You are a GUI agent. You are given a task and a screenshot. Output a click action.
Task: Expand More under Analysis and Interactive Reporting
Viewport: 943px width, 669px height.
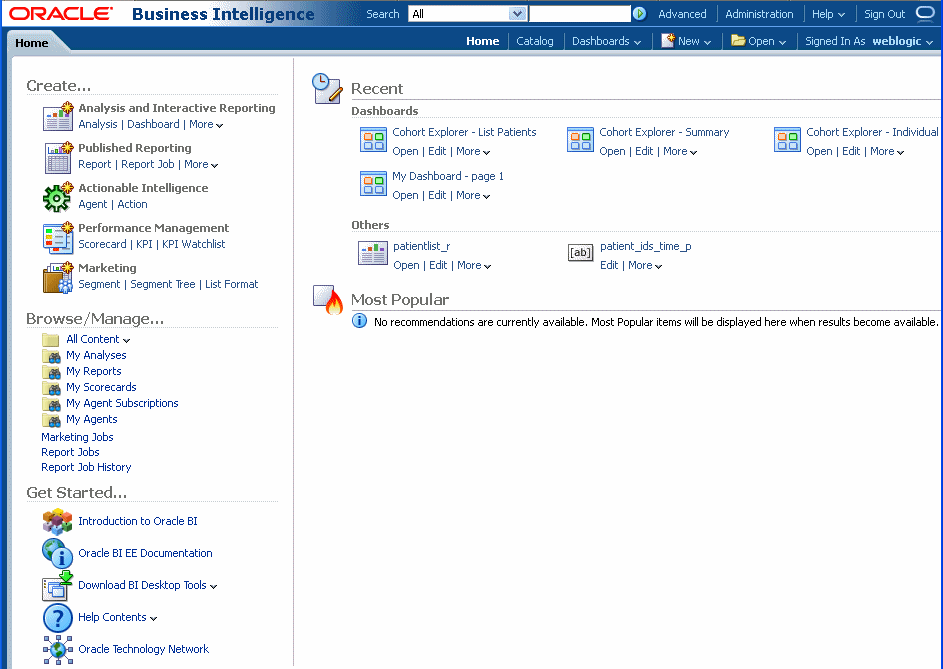(x=206, y=125)
